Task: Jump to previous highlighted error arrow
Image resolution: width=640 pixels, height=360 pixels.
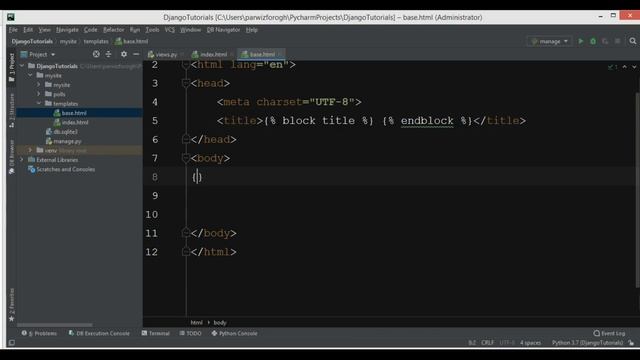Action: pyautogui.click(x=624, y=67)
